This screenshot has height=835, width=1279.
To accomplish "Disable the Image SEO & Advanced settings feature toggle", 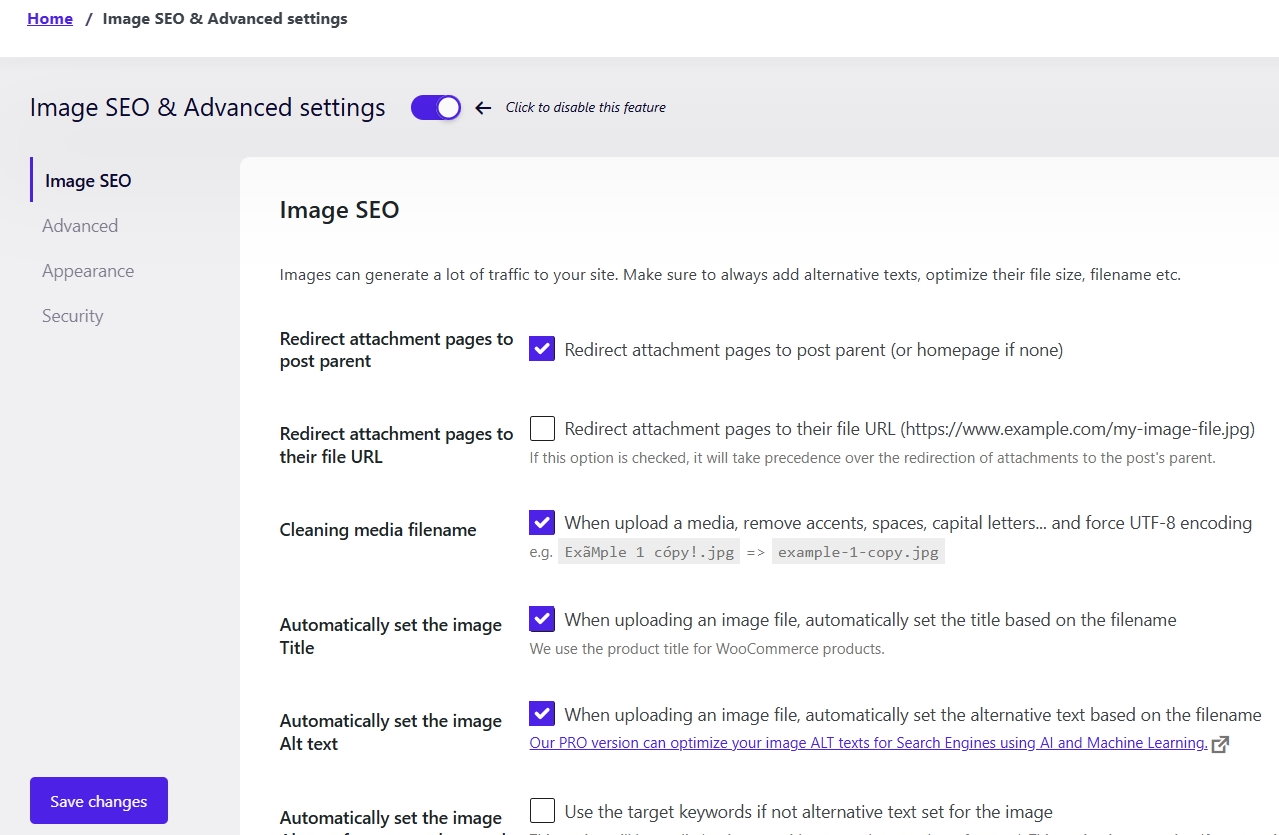I will point(436,108).
